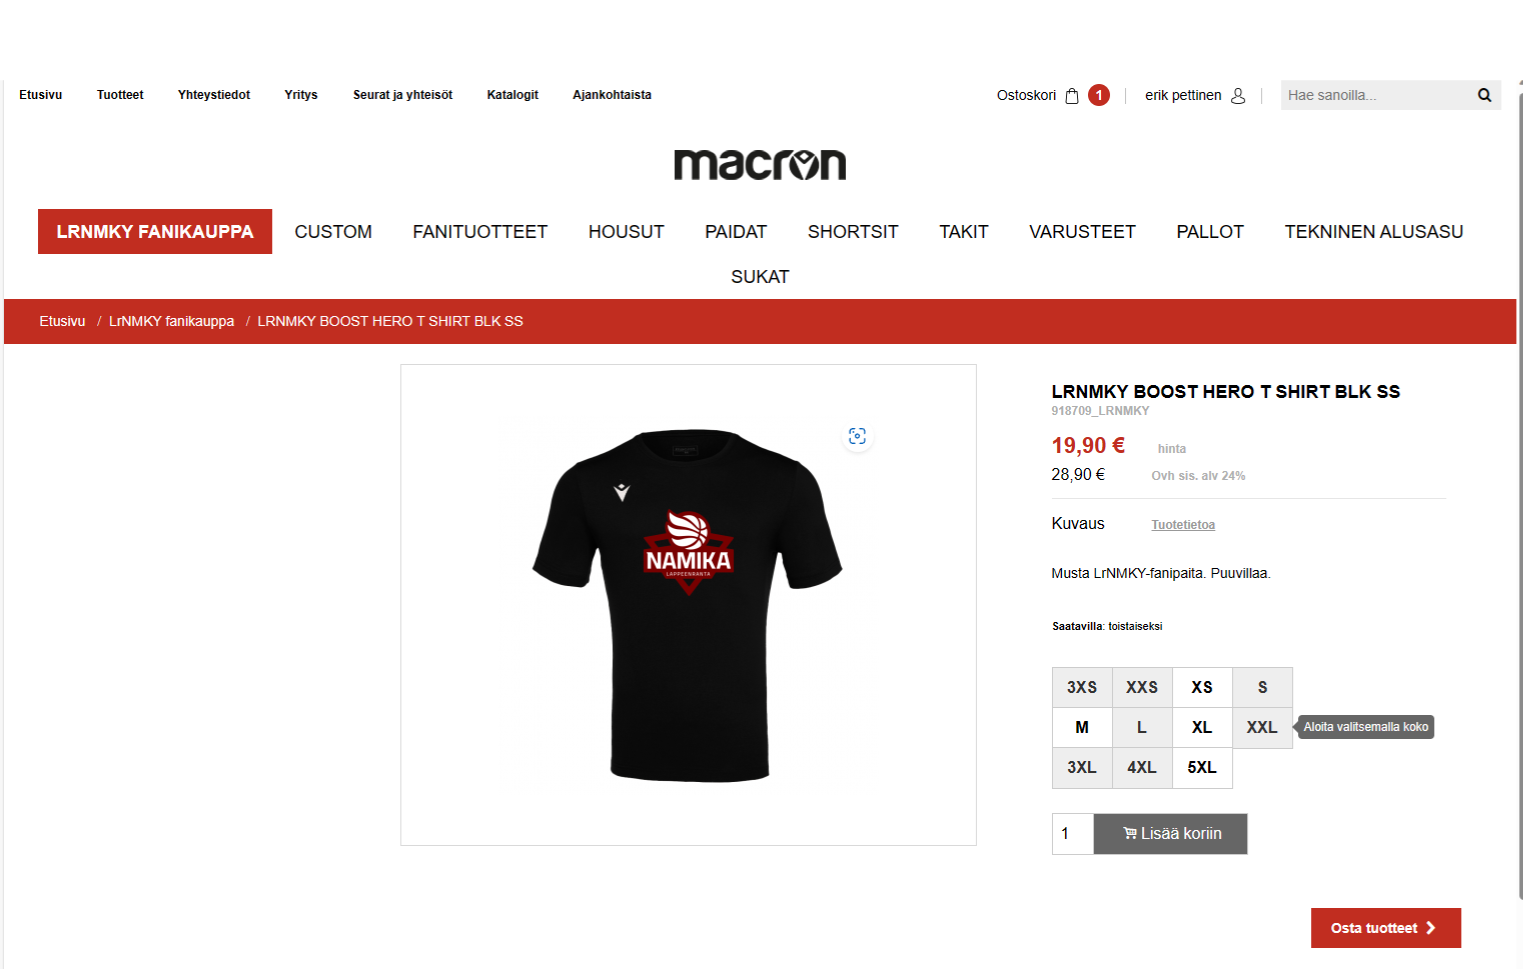
Task: Select size M
Action: [x=1082, y=728]
